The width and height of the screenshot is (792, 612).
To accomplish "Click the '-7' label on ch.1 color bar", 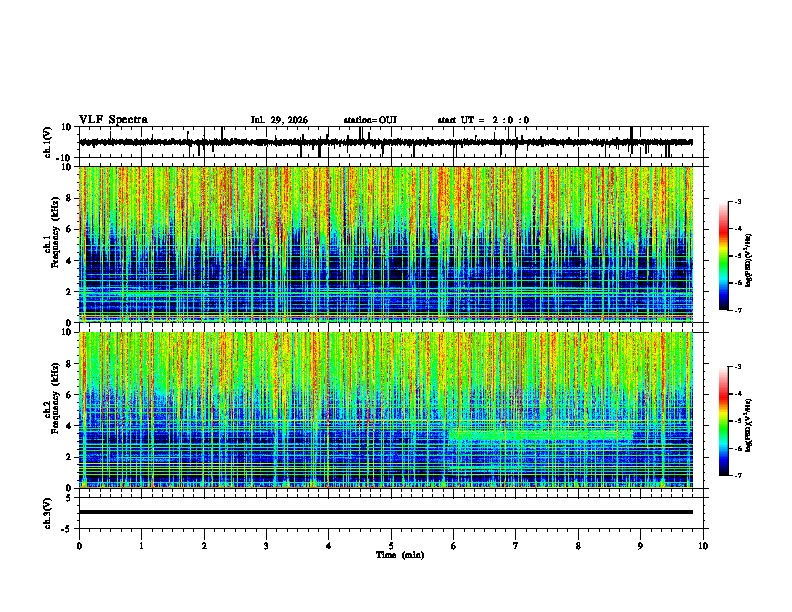I will pyautogui.click(x=737, y=310).
